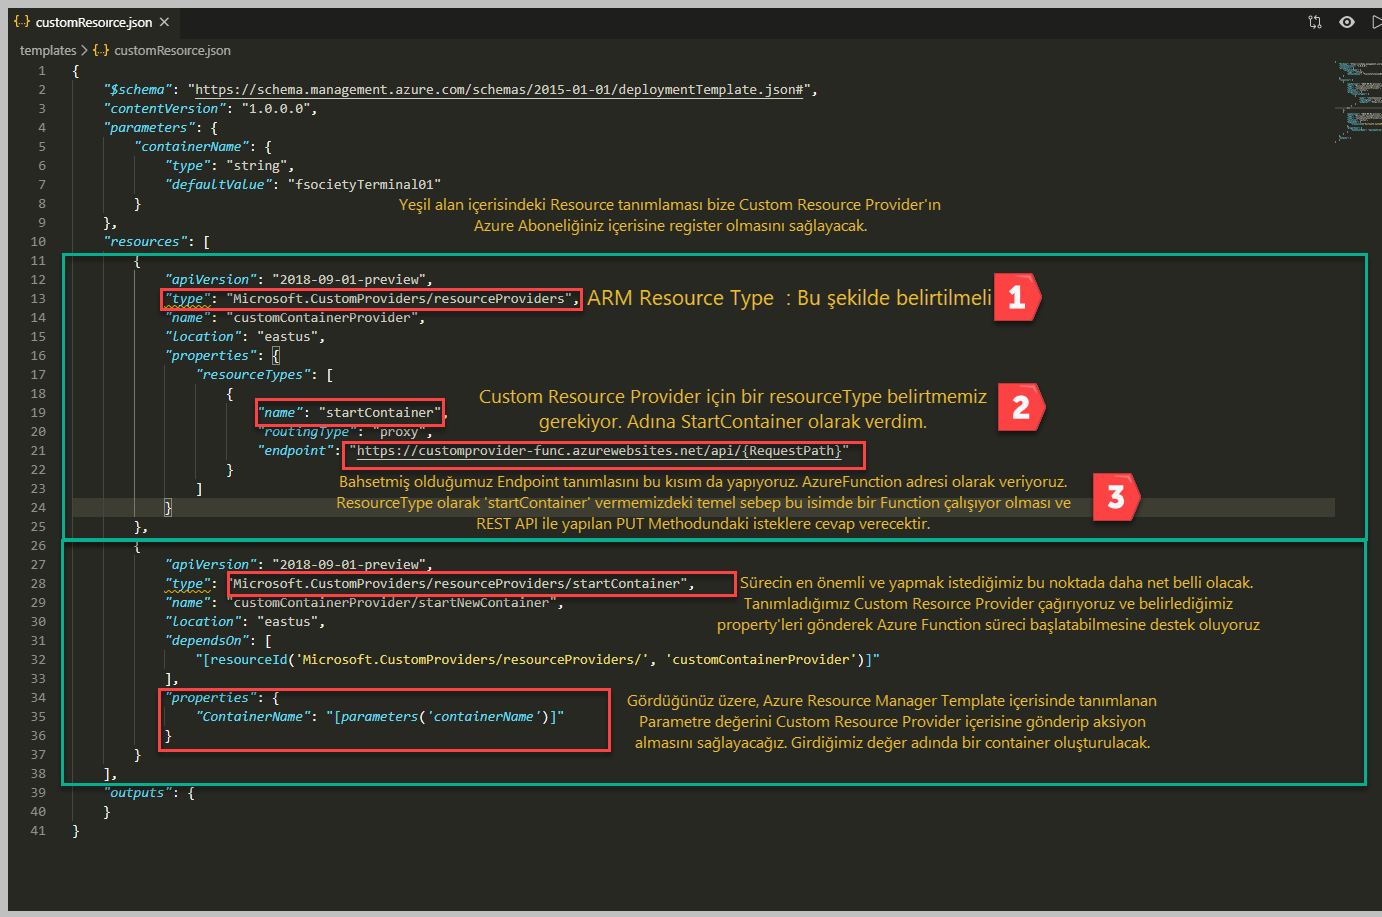Select the "string" type value
Image resolution: width=1382 pixels, height=917 pixels.
pyautogui.click(x=257, y=165)
